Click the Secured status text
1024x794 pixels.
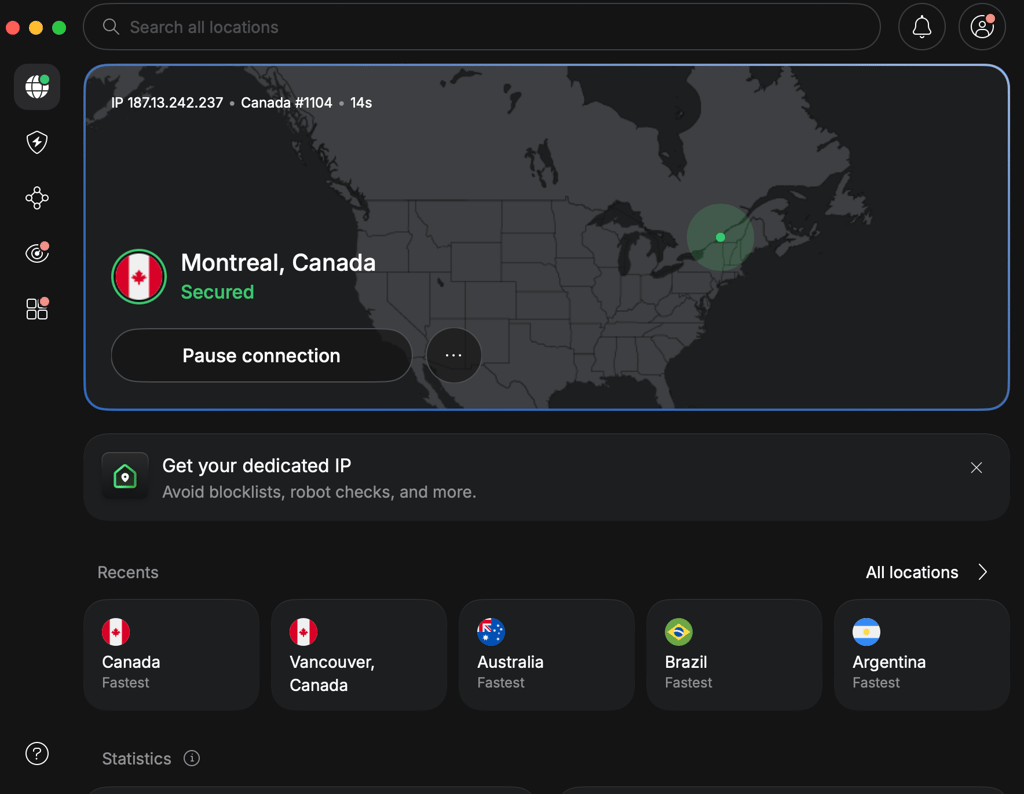(x=217, y=292)
